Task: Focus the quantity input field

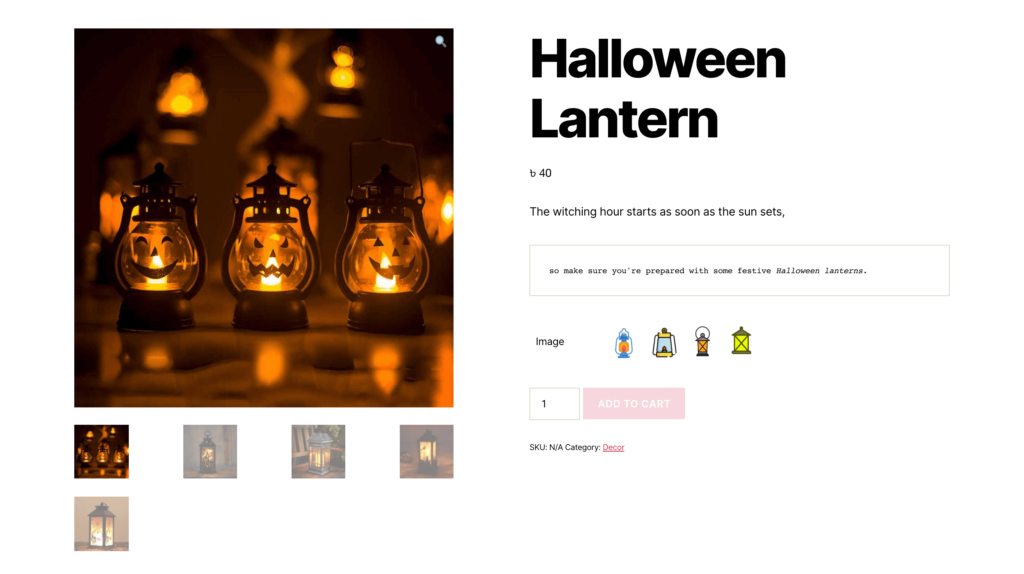Action: pos(554,404)
